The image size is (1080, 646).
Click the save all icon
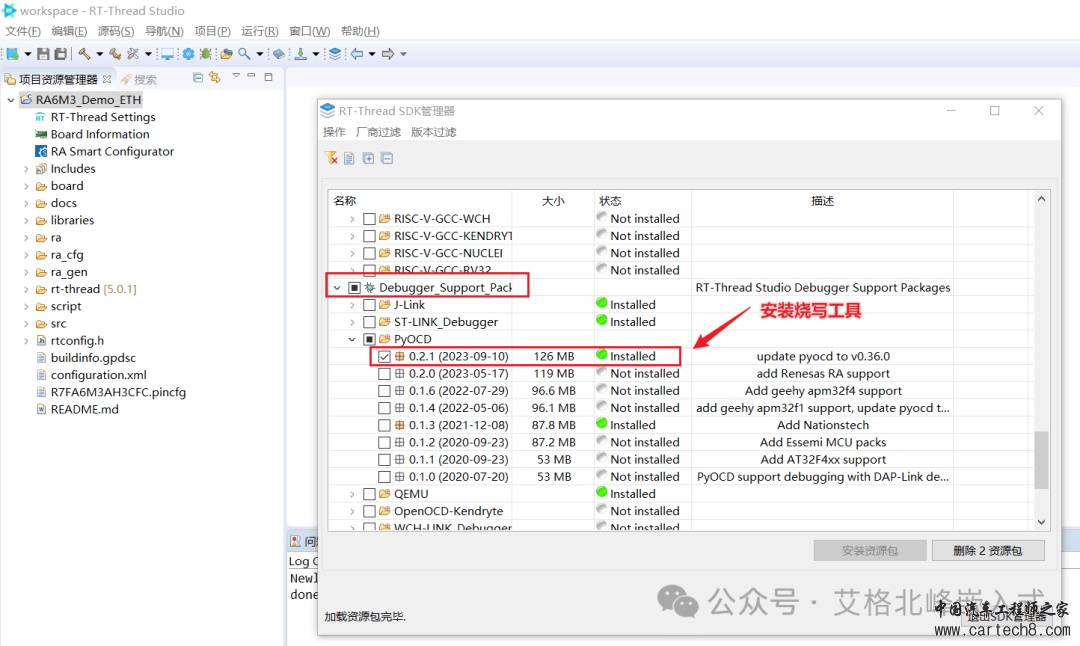tap(61, 54)
